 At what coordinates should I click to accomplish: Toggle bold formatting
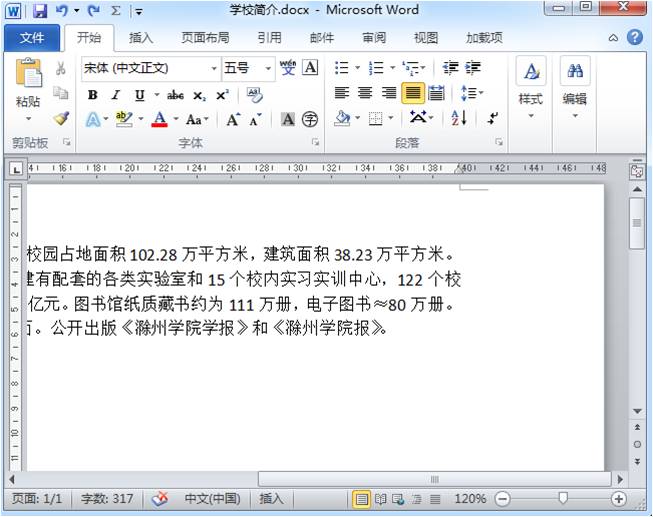(92, 95)
